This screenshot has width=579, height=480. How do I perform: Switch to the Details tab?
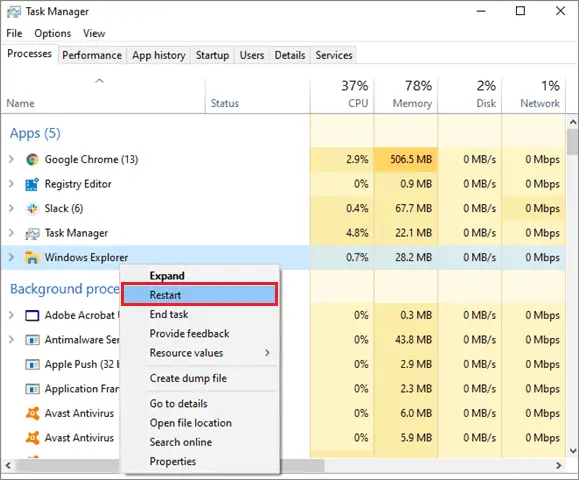pos(290,55)
